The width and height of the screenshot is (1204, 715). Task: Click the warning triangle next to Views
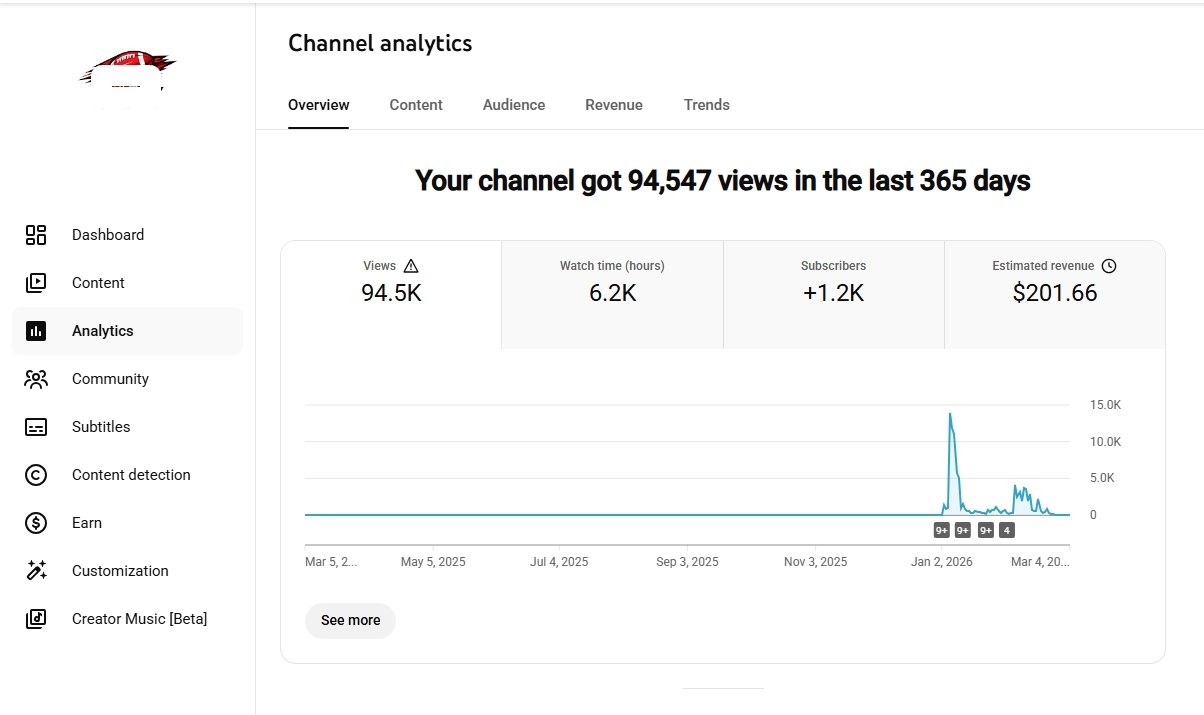[411, 266]
